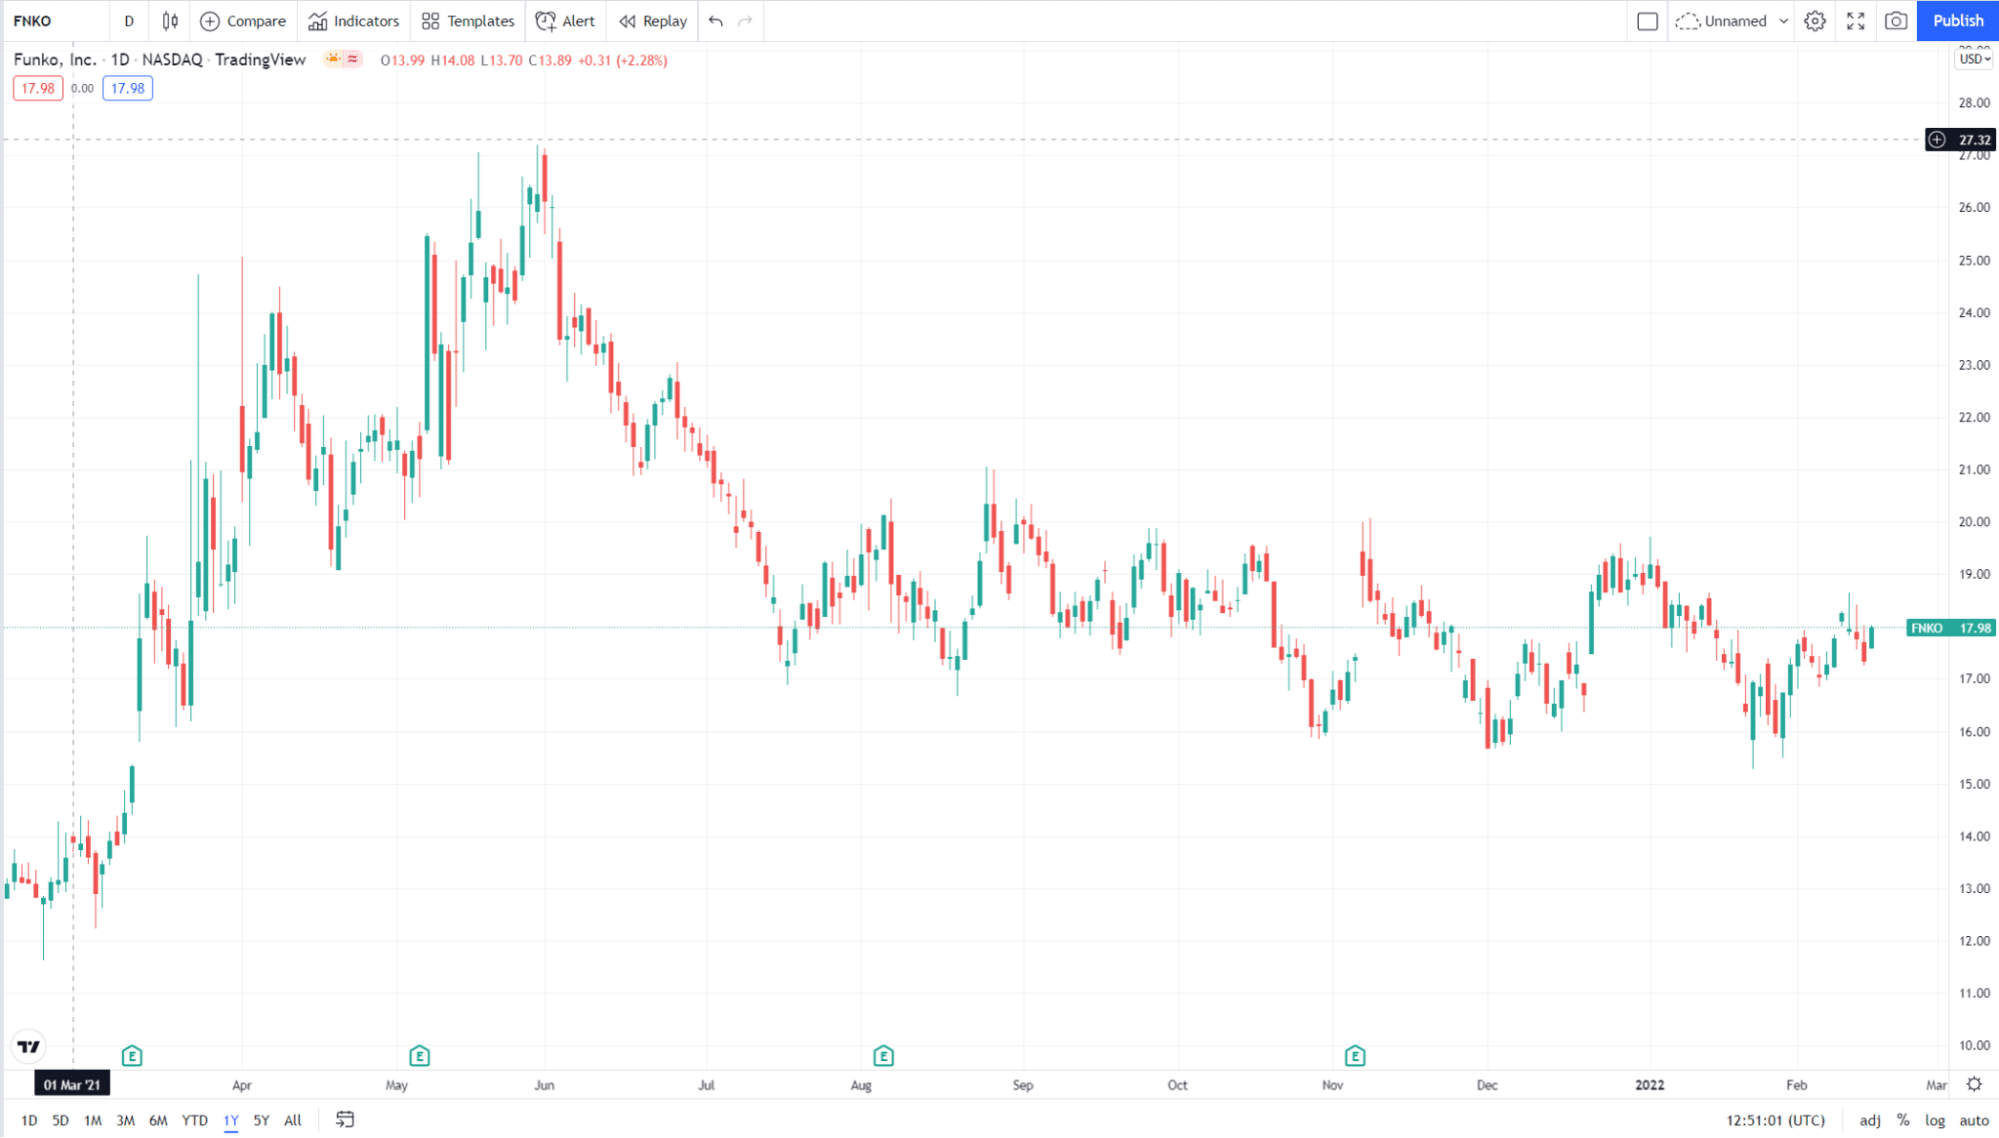Open the Unnamed layout cloud menu
Screen dimensions: 1999x1138
click(x=1722, y=21)
